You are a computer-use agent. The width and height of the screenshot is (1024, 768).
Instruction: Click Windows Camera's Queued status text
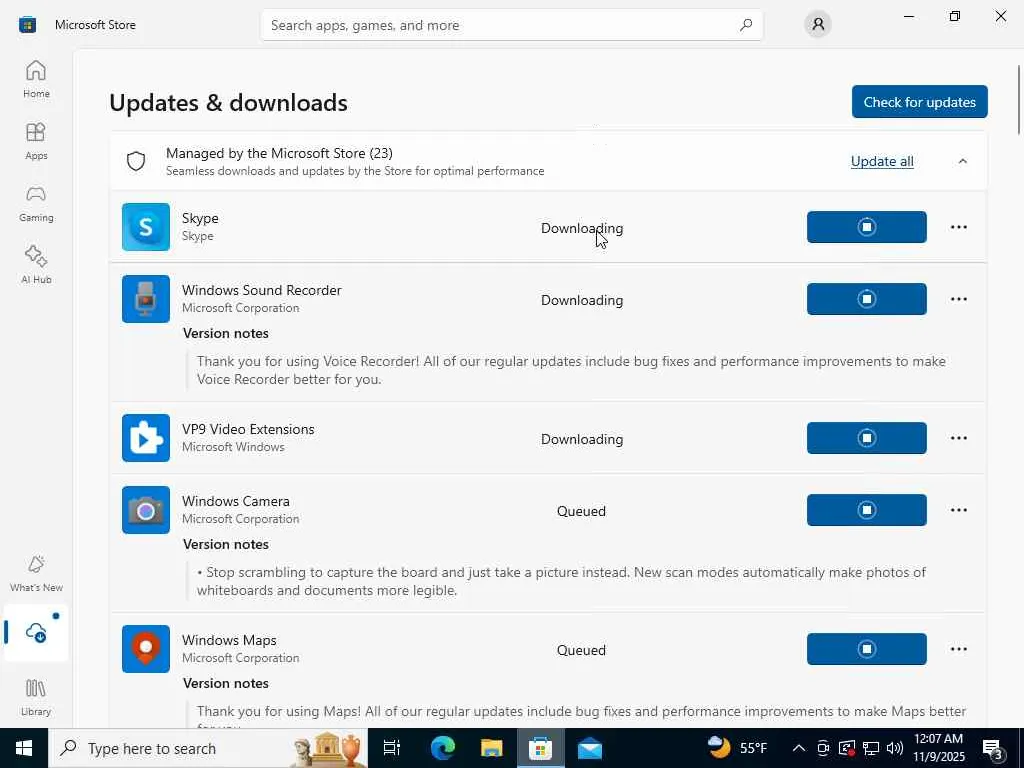point(581,511)
